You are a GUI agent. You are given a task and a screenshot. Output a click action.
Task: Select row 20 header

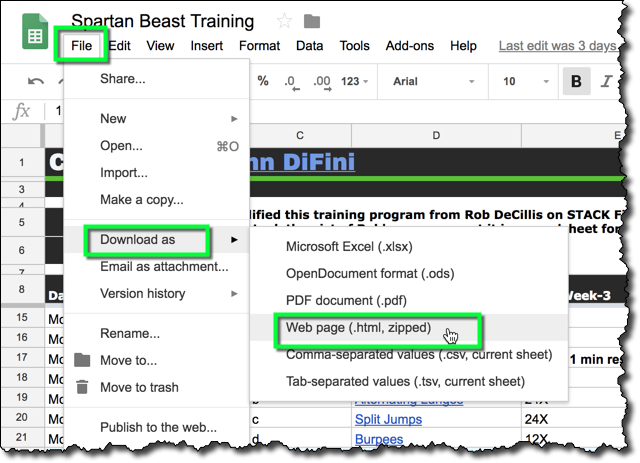(22, 417)
